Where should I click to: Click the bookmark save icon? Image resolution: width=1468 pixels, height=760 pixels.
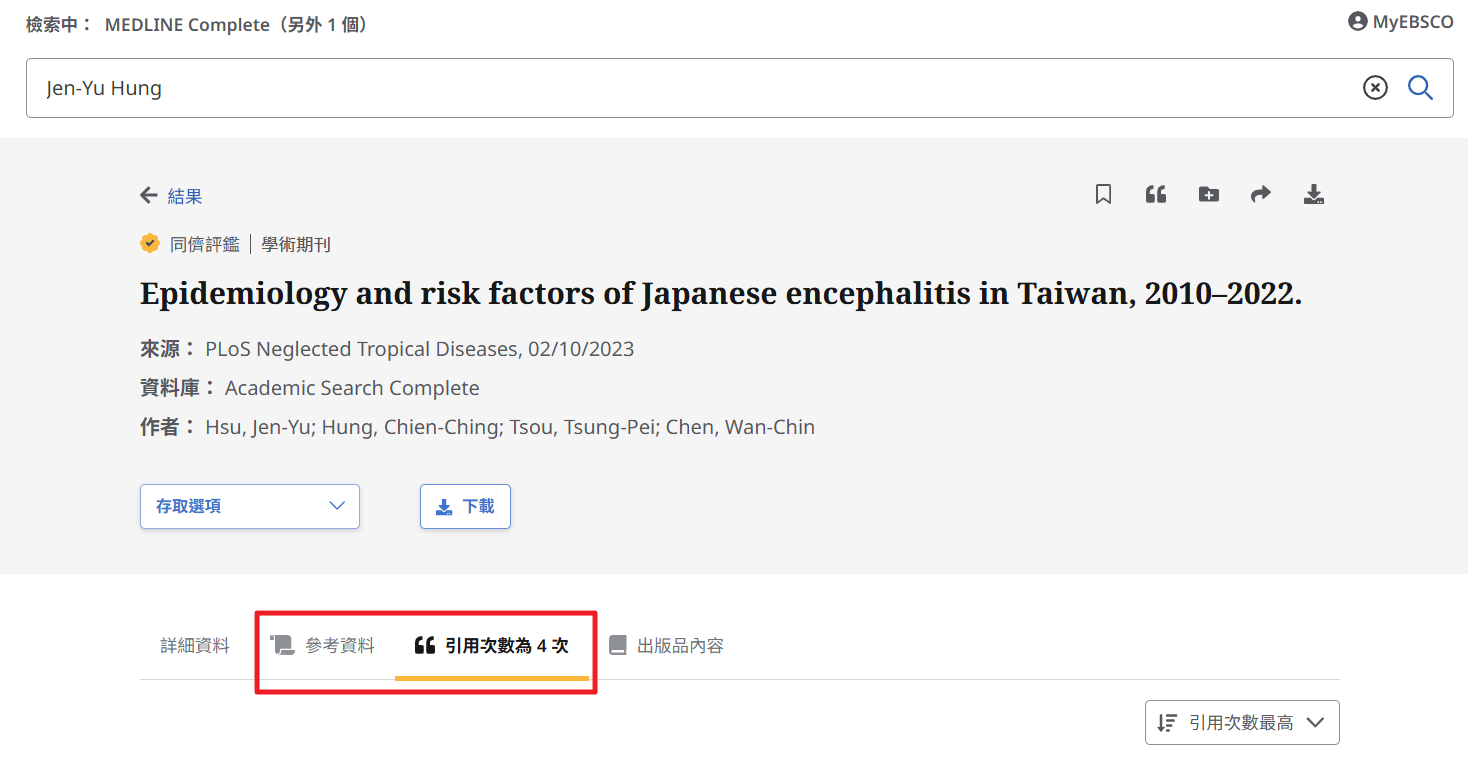click(x=1103, y=194)
